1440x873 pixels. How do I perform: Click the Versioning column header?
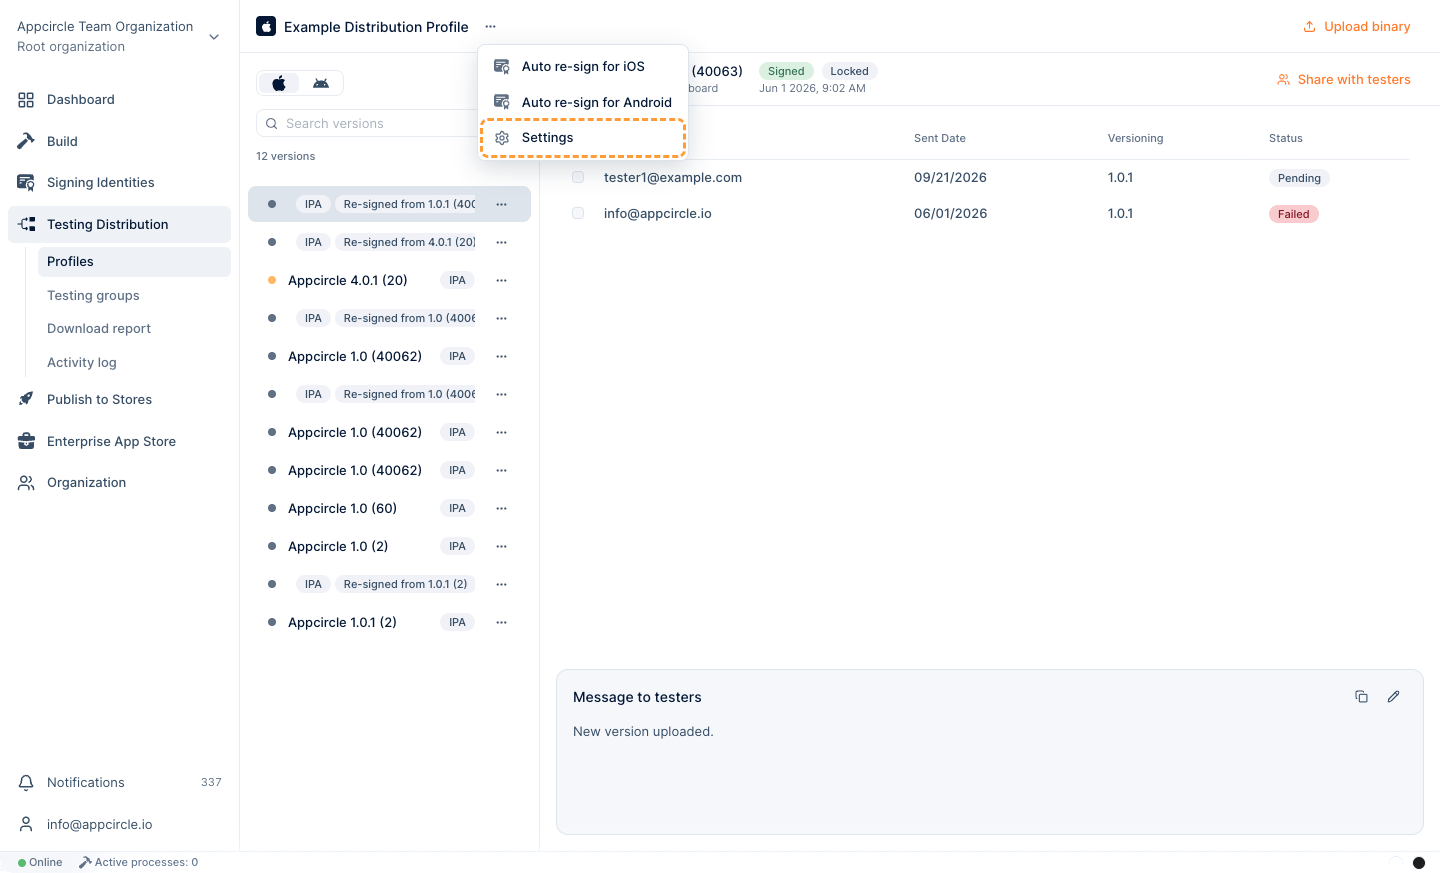[1135, 139]
